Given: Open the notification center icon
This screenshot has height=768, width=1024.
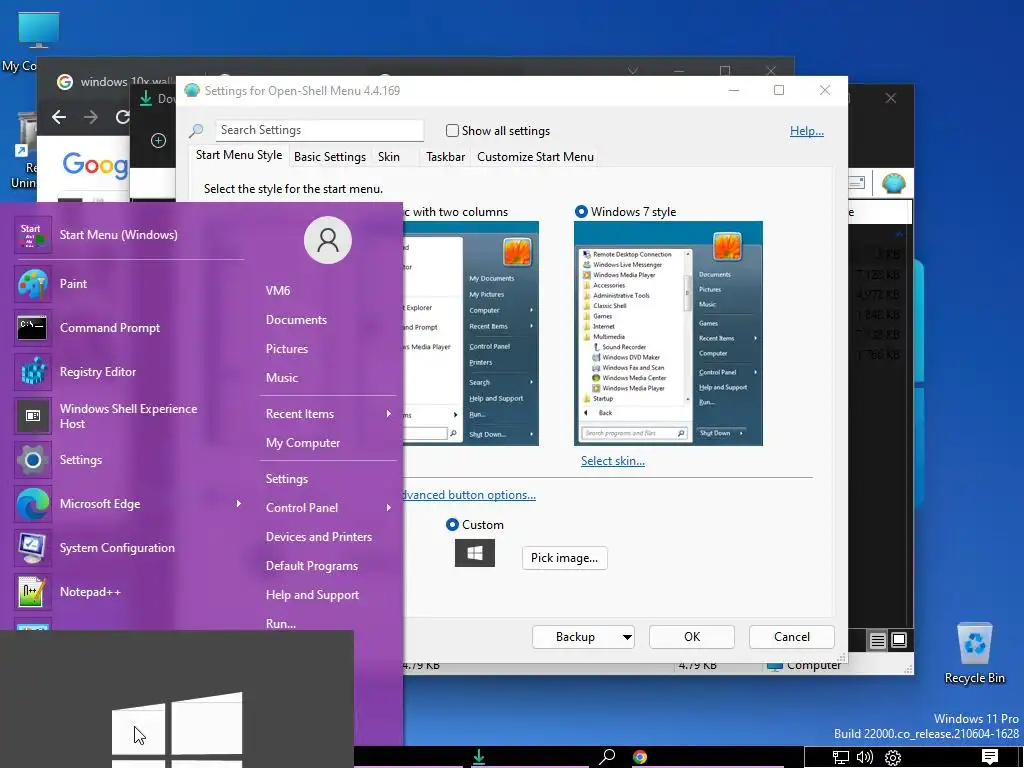Looking at the screenshot, I should pos(990,757).
